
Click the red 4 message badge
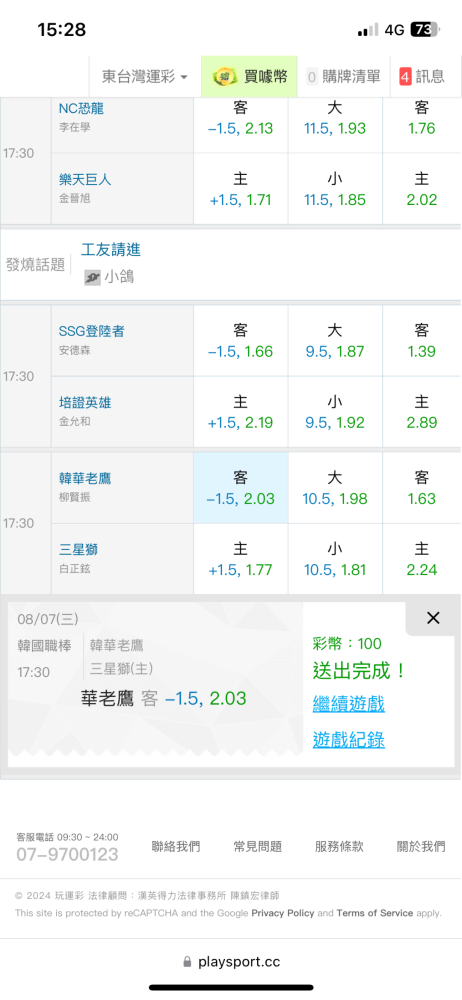click(x=405, y=77)
